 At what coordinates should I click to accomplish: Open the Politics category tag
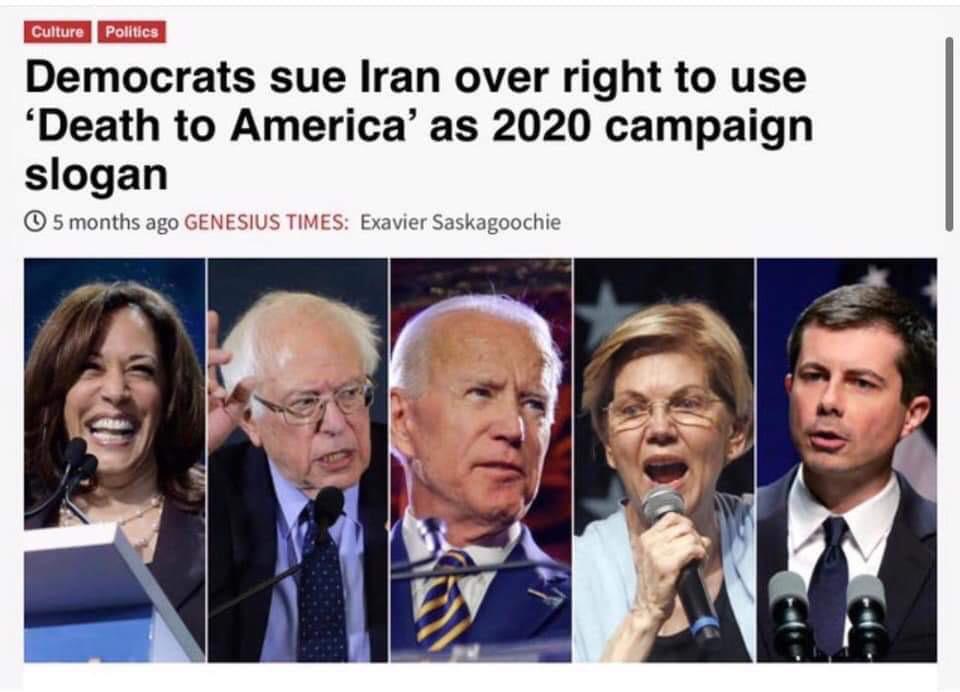coord(132,32)
